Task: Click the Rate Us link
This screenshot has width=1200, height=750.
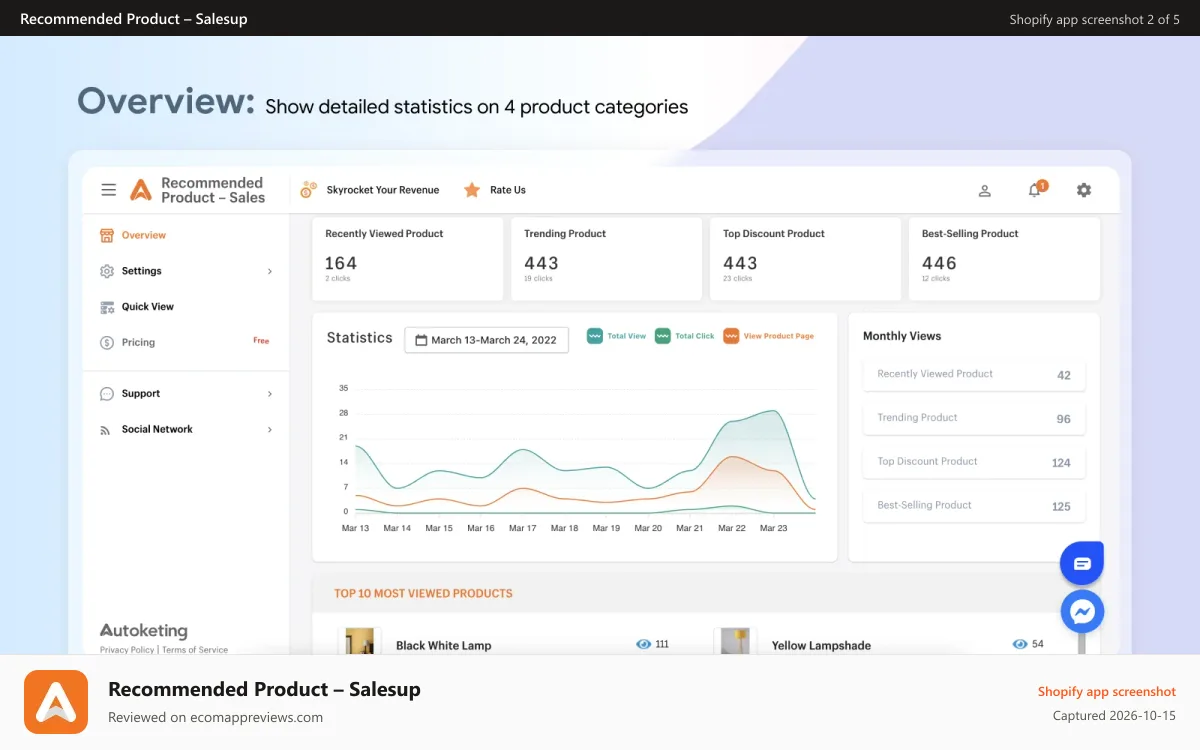Action: [x=508, y=190]
